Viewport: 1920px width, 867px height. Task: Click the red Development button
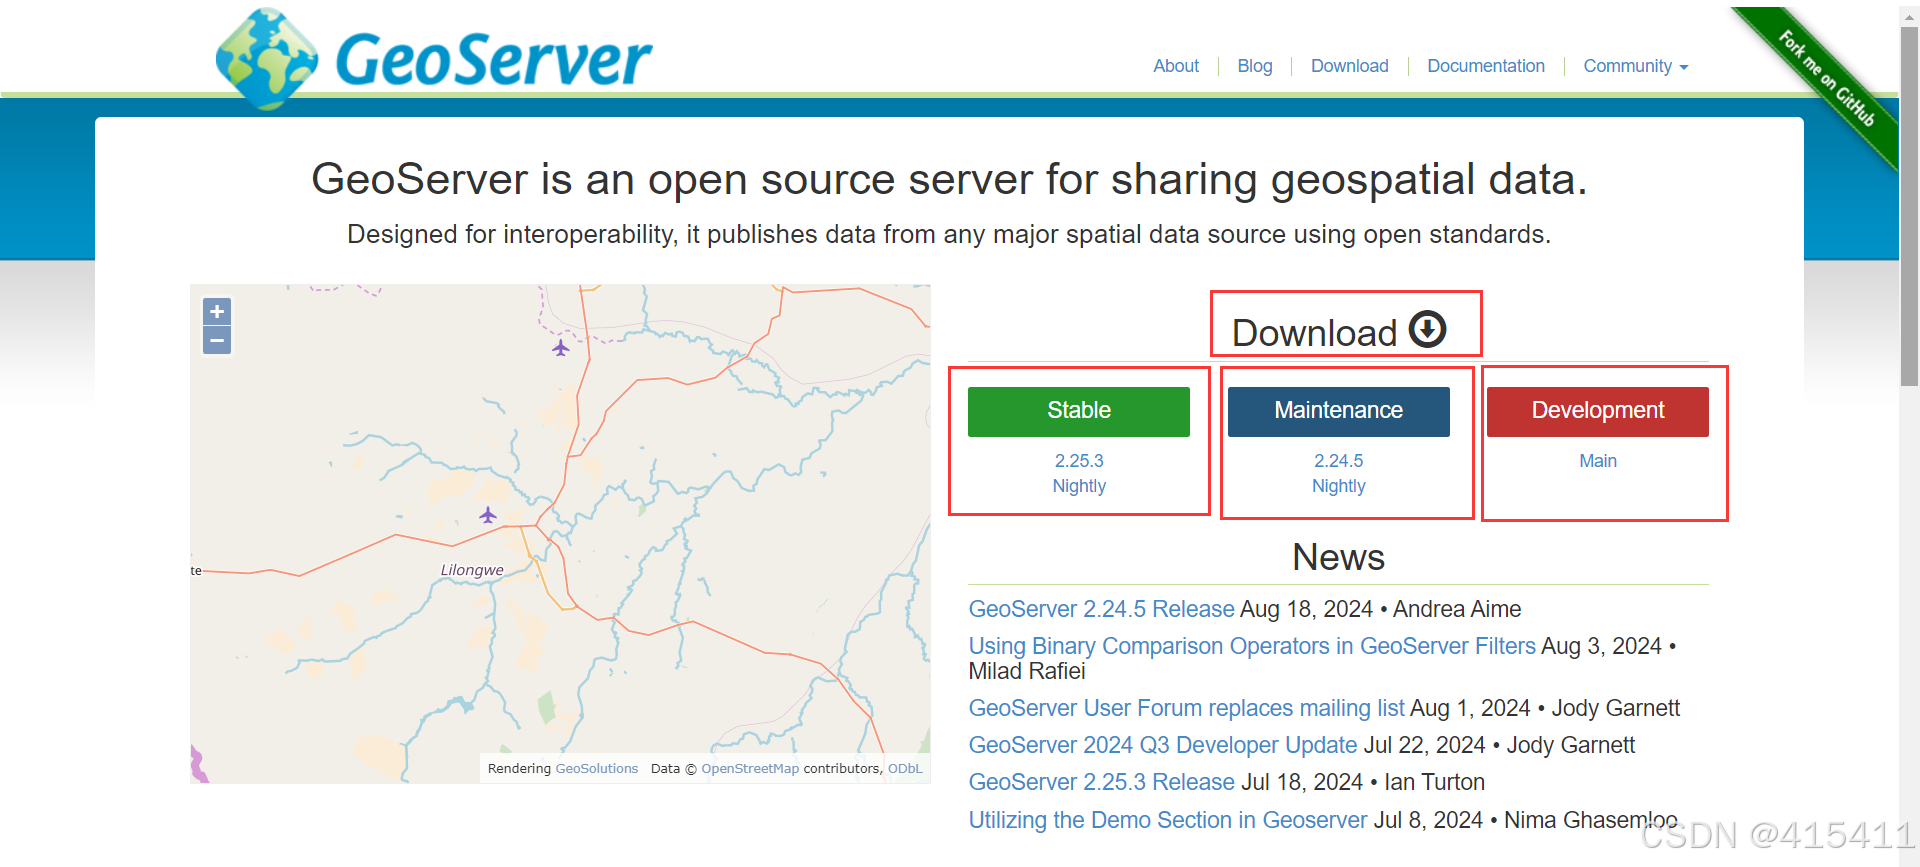(x=1598, y=411)
